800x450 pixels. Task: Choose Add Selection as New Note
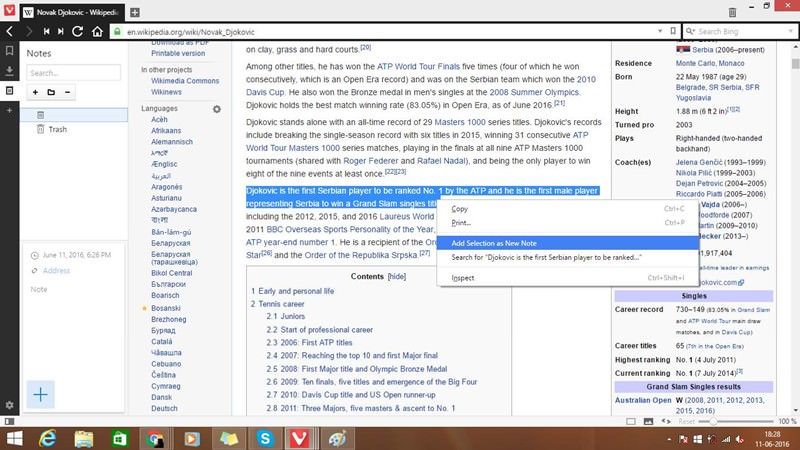coord(568,243)
